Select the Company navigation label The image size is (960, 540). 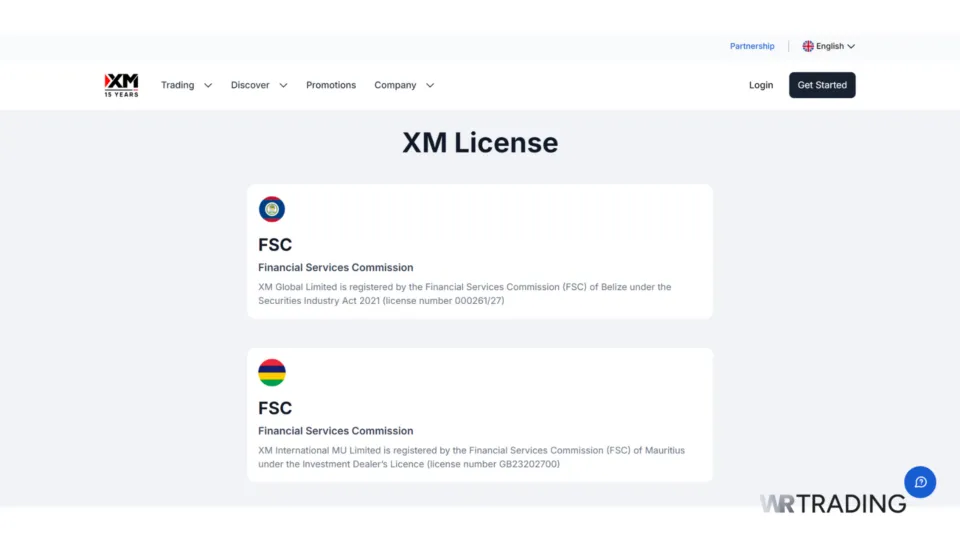coord(395,85)
